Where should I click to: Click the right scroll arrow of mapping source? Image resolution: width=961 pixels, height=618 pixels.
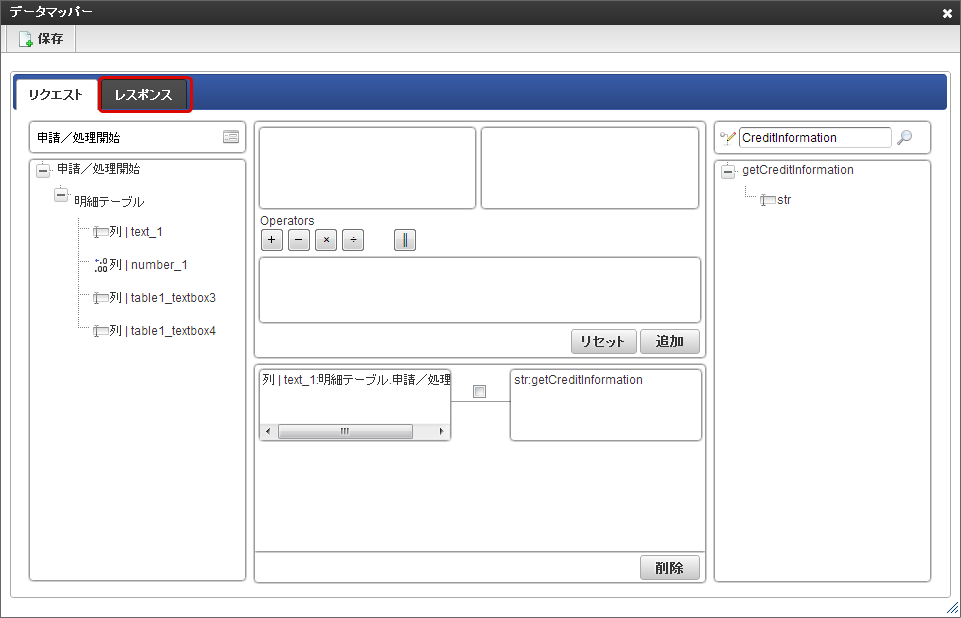point(441,432)
